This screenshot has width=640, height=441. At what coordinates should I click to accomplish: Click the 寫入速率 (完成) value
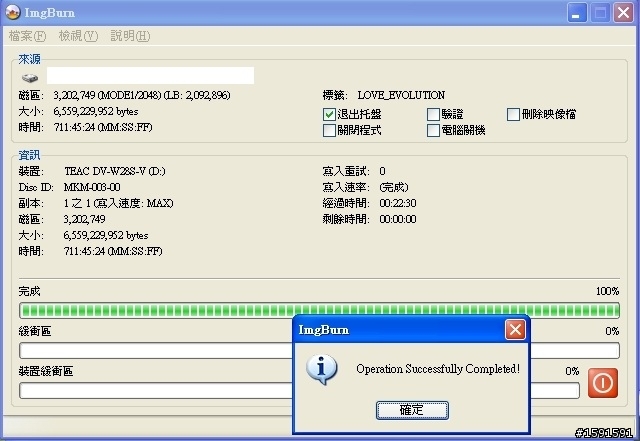[x=393, y=187]
